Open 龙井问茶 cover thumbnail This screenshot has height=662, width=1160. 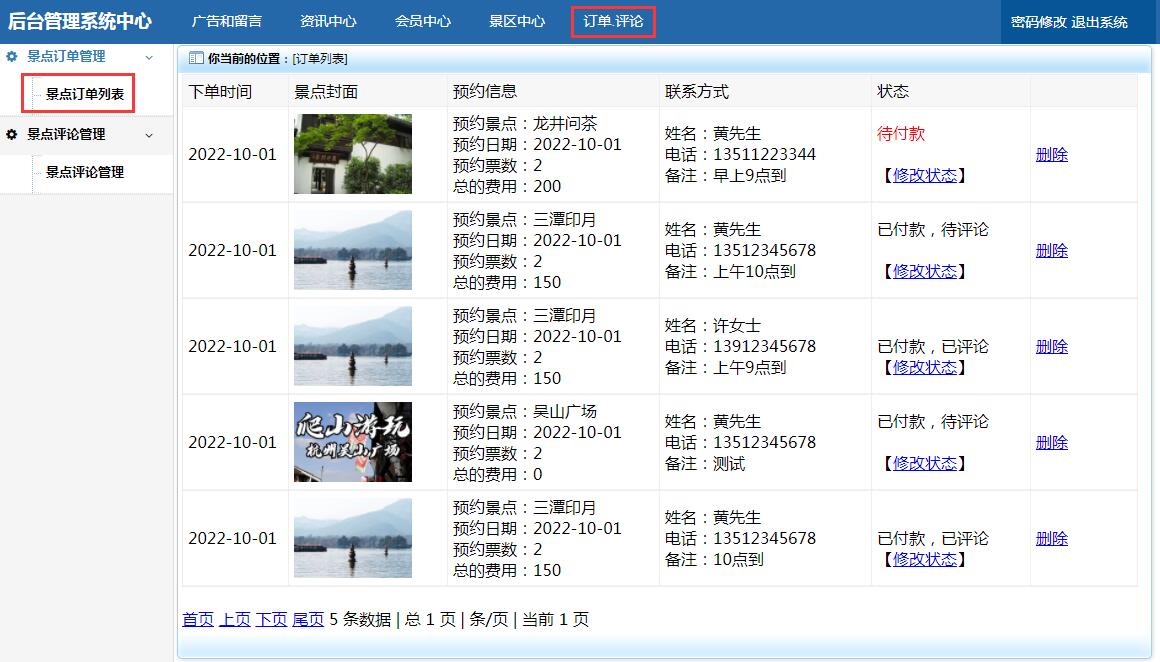(353, 154)
